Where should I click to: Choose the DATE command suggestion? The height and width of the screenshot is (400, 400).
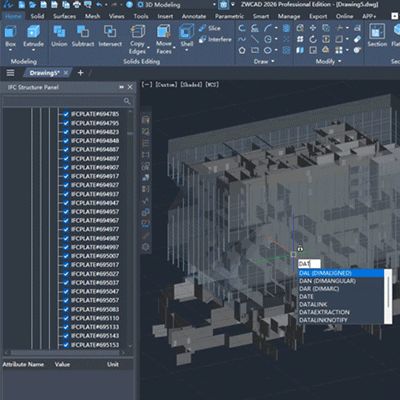click(x=340, y=297)
